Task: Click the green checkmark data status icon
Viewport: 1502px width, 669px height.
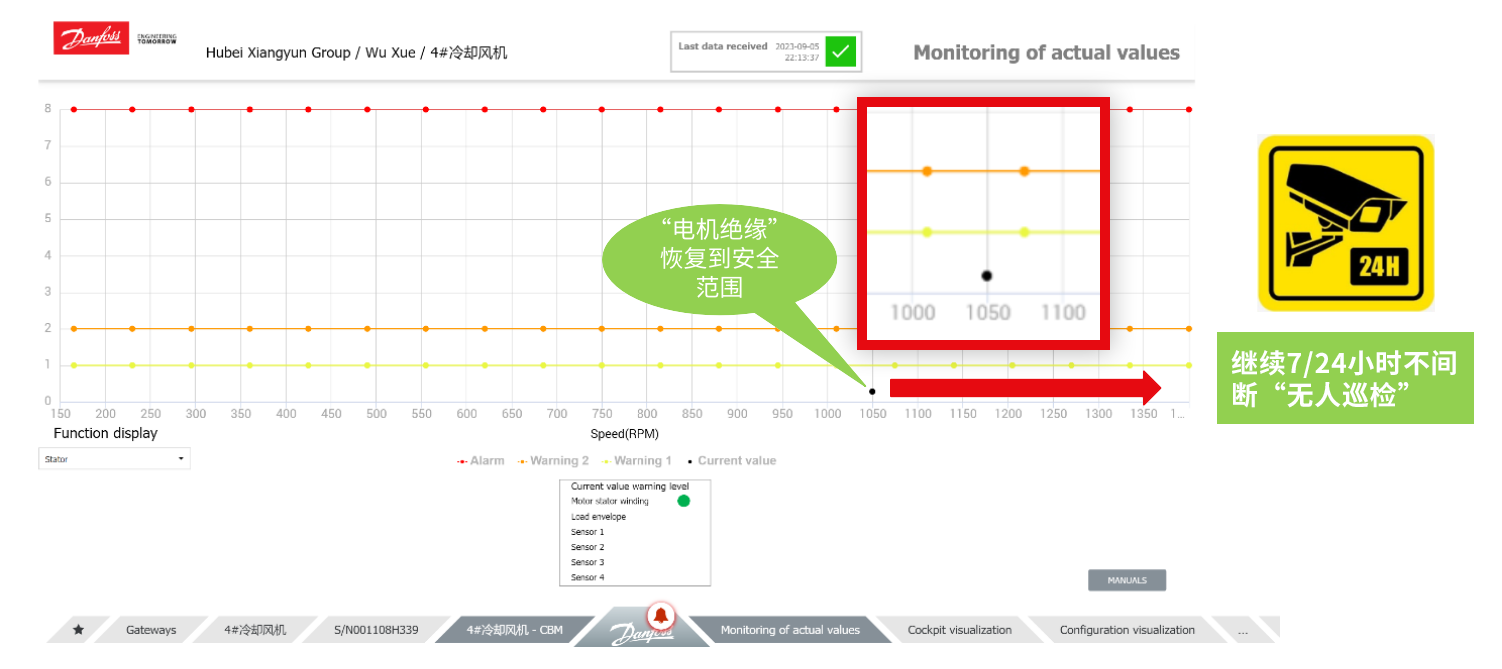Action: (x=841, y=51)
